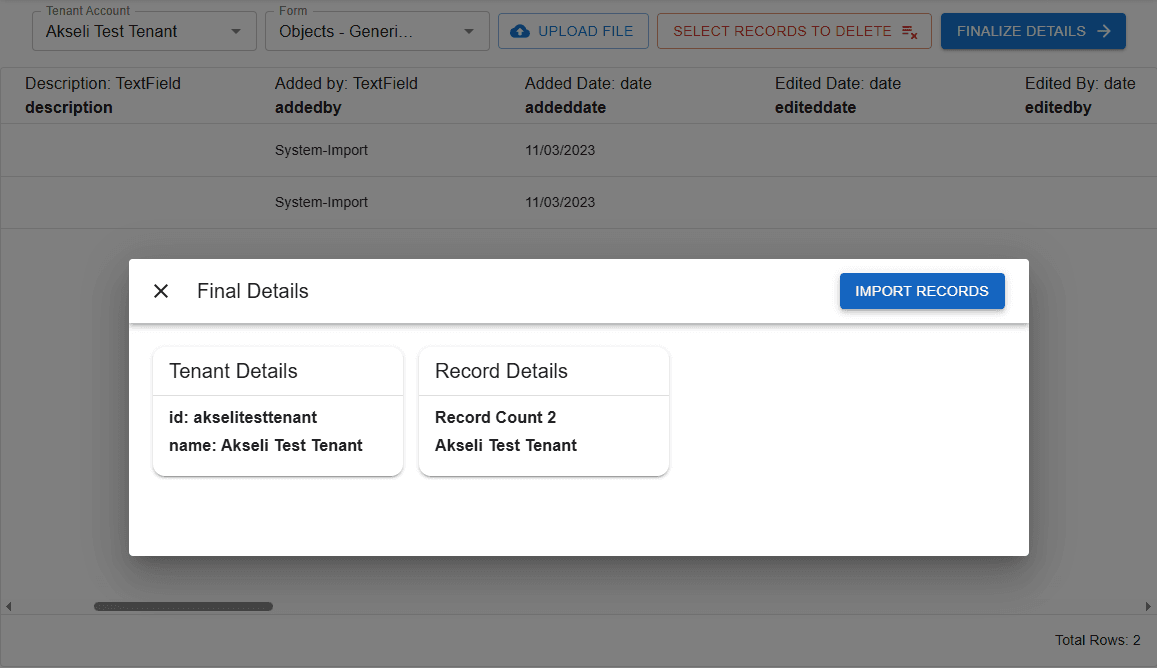The width and height of the screenshot is (1157, 668).
Task: Click the UPLOAD FILE button
Action: 573,31
